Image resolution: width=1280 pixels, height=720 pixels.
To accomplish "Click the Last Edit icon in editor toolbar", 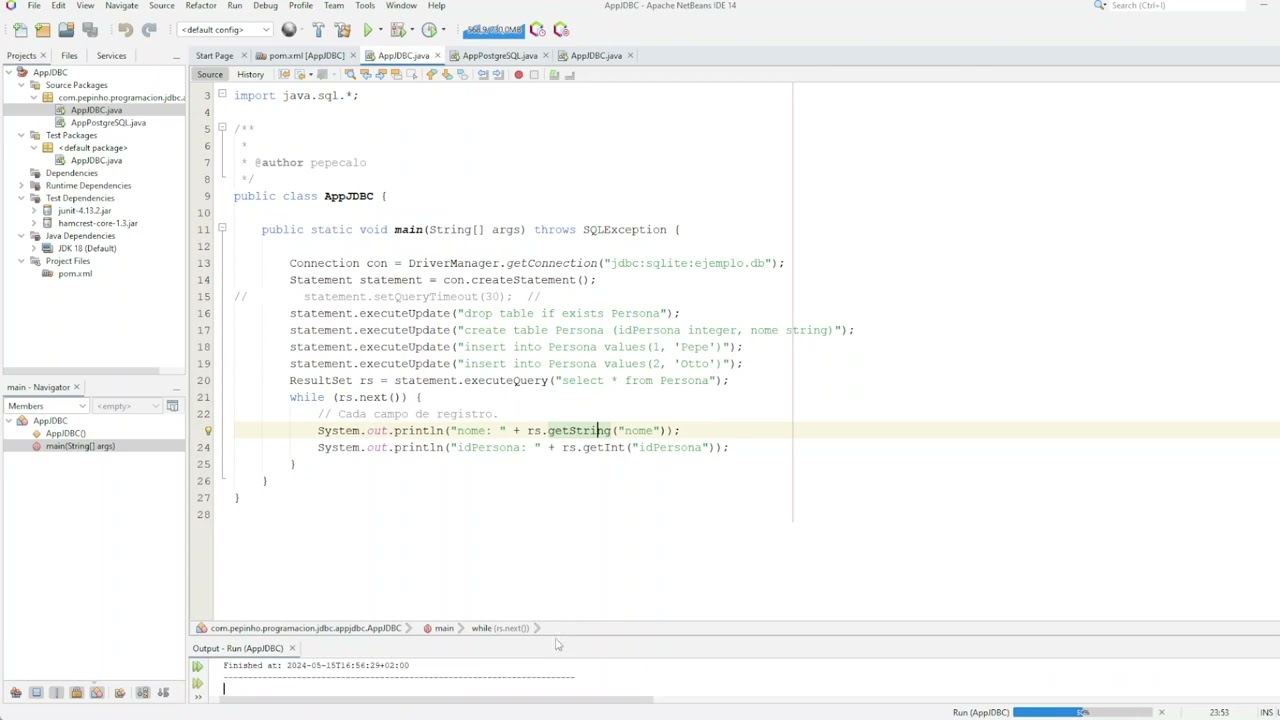I will (284, 74).
